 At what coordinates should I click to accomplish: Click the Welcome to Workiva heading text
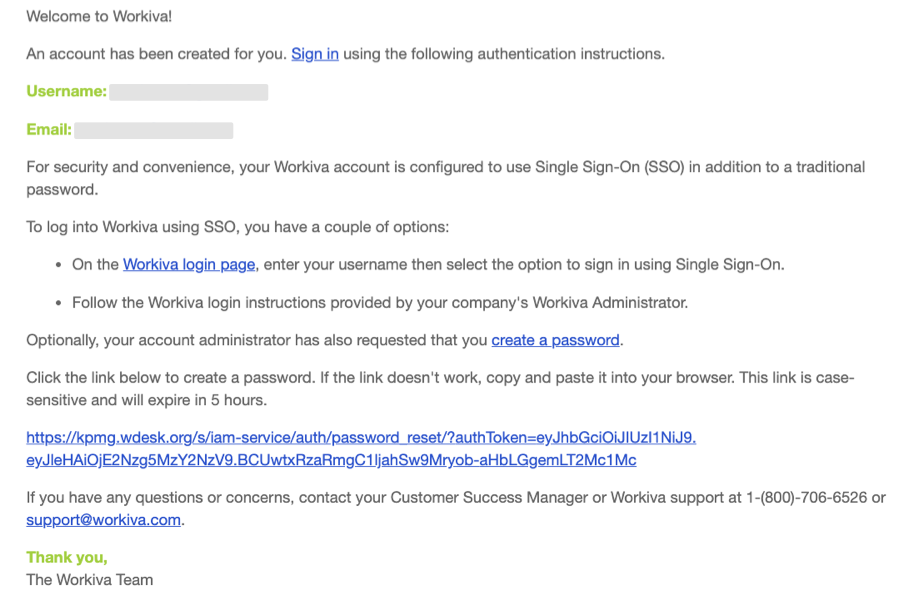pos(99,16)
